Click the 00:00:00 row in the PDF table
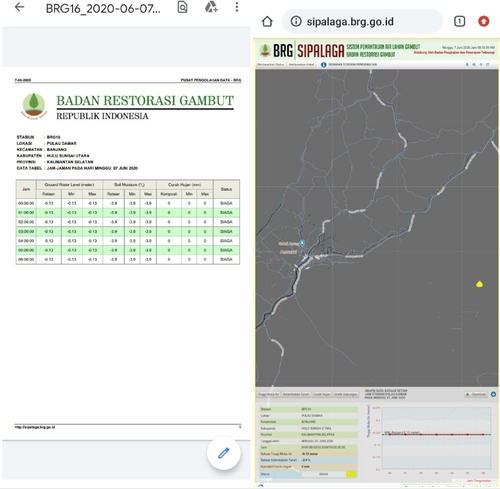 point(128,203)
